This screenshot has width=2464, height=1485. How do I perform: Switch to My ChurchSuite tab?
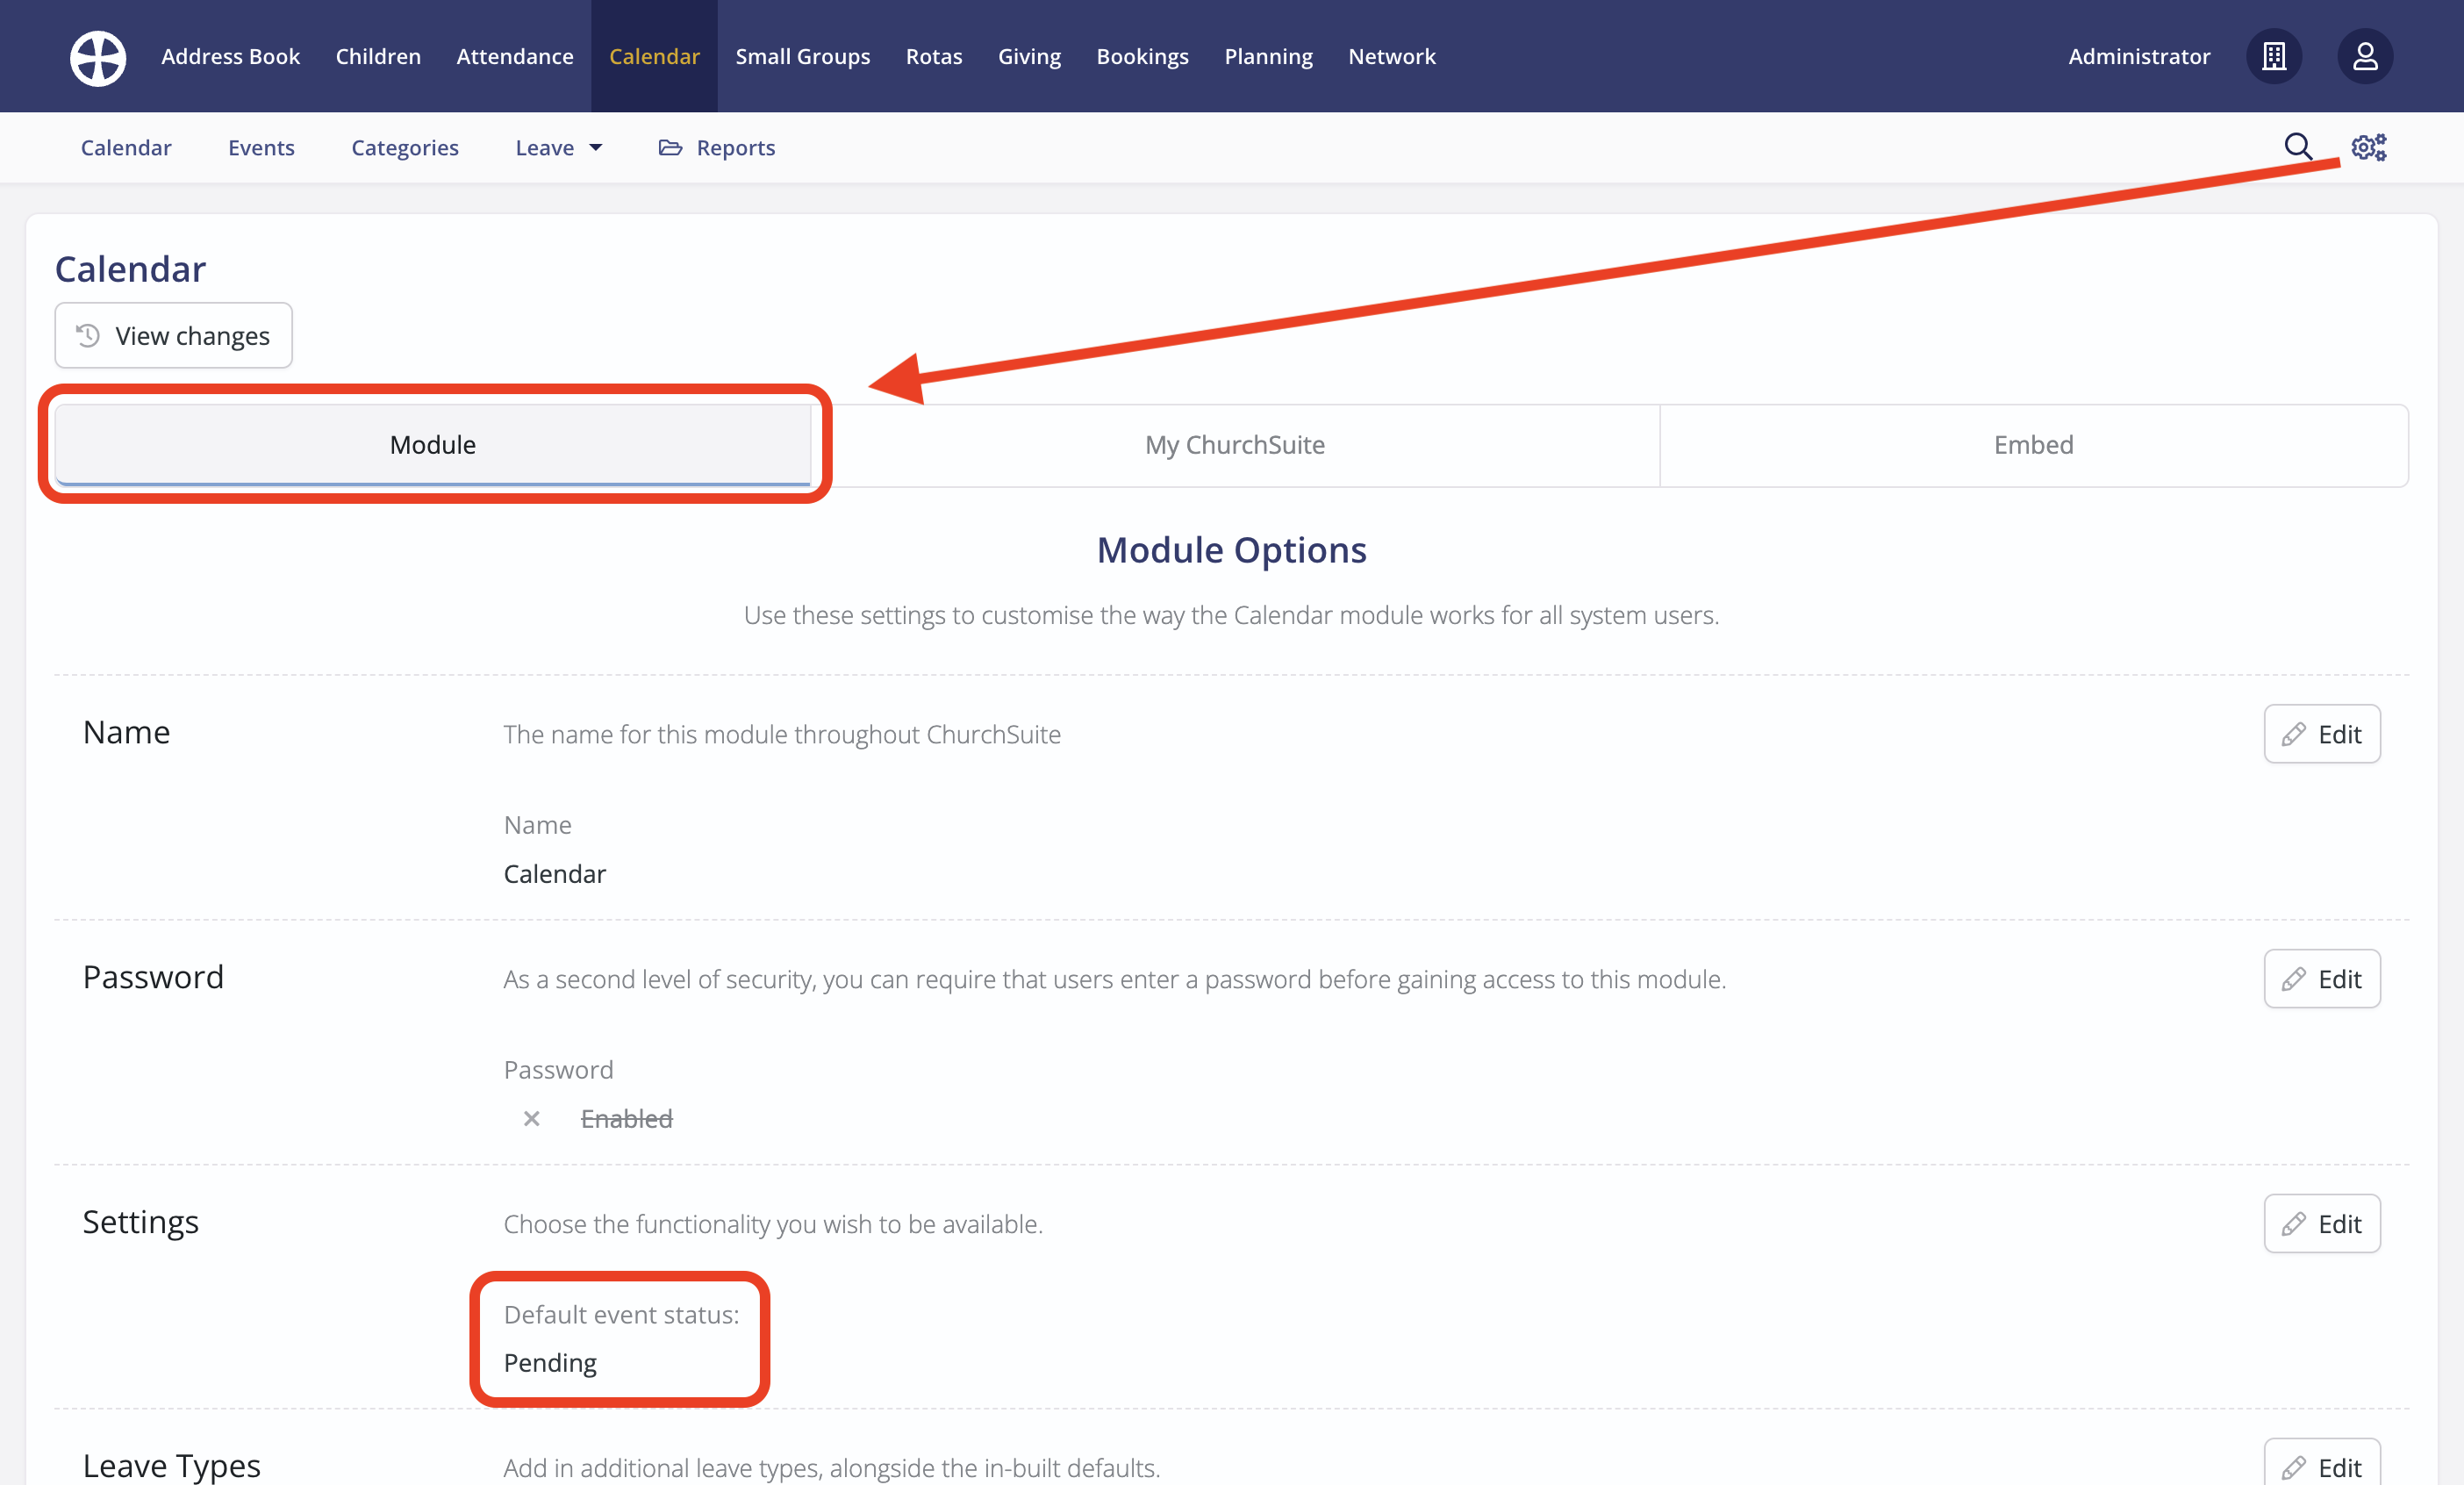click(1234, 445)
